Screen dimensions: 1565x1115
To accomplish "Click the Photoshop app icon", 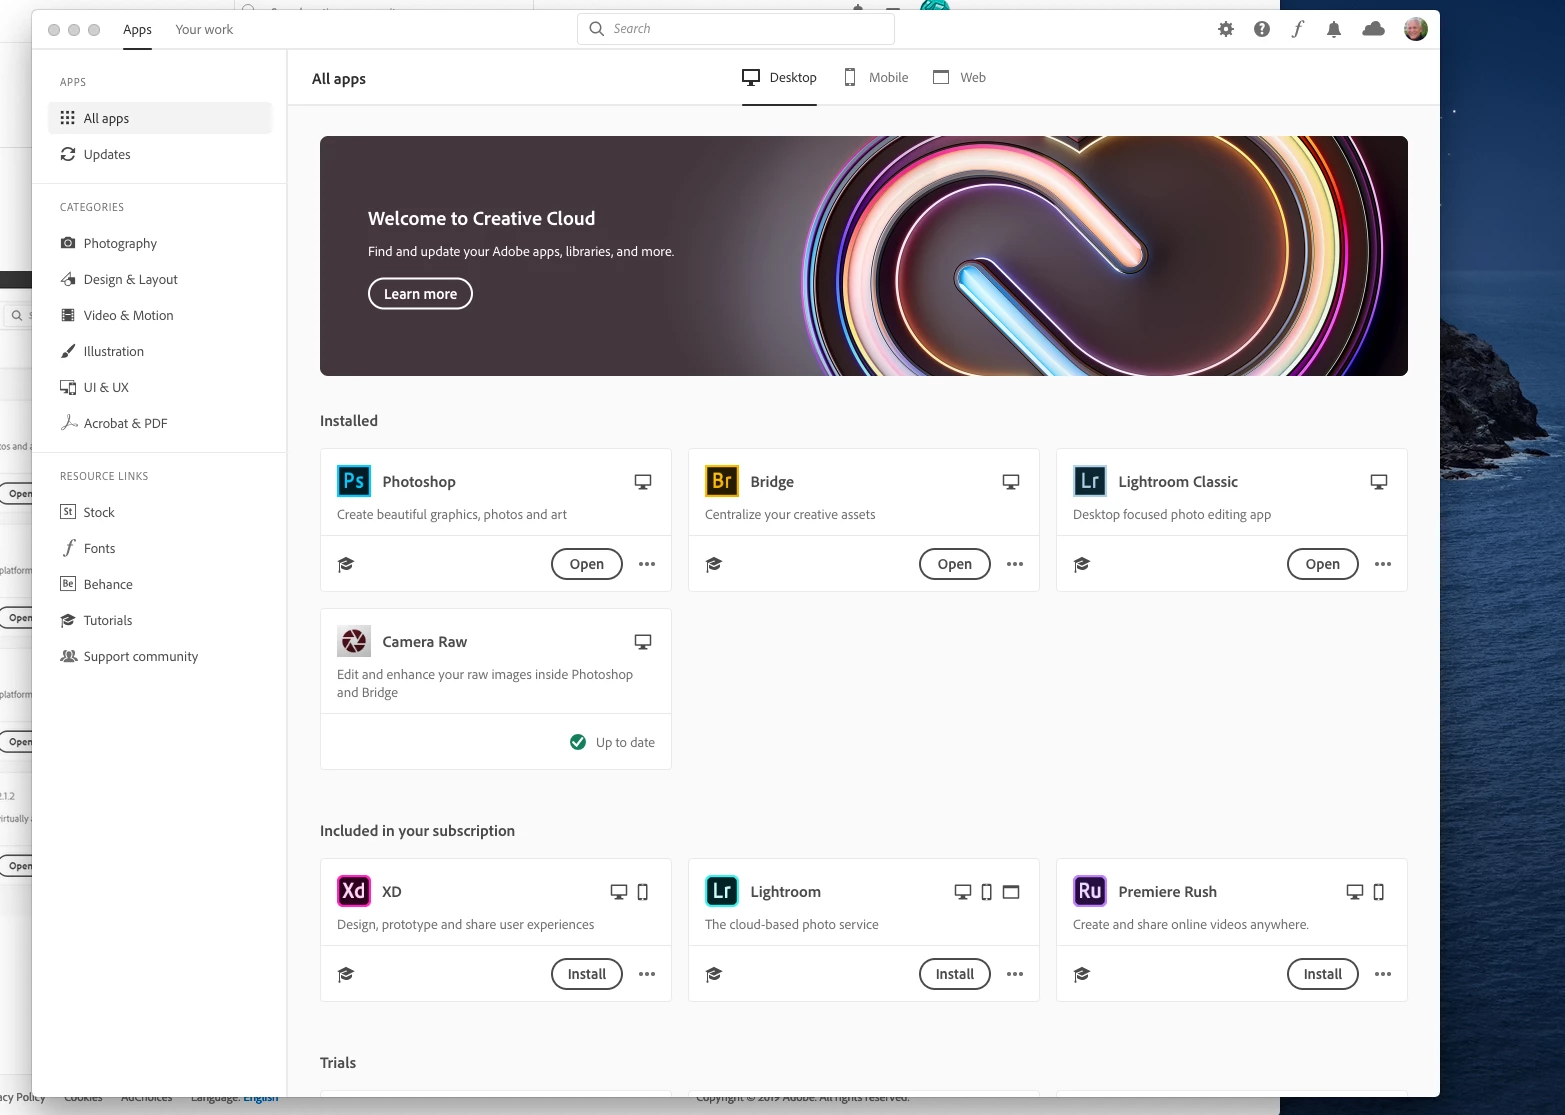I will (354, 481).
